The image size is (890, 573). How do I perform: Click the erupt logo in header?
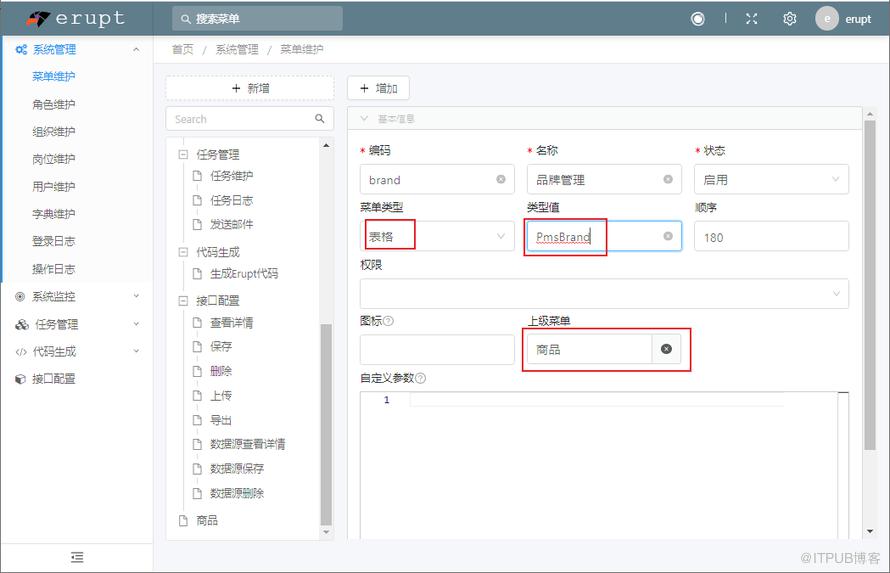point(75,18)
